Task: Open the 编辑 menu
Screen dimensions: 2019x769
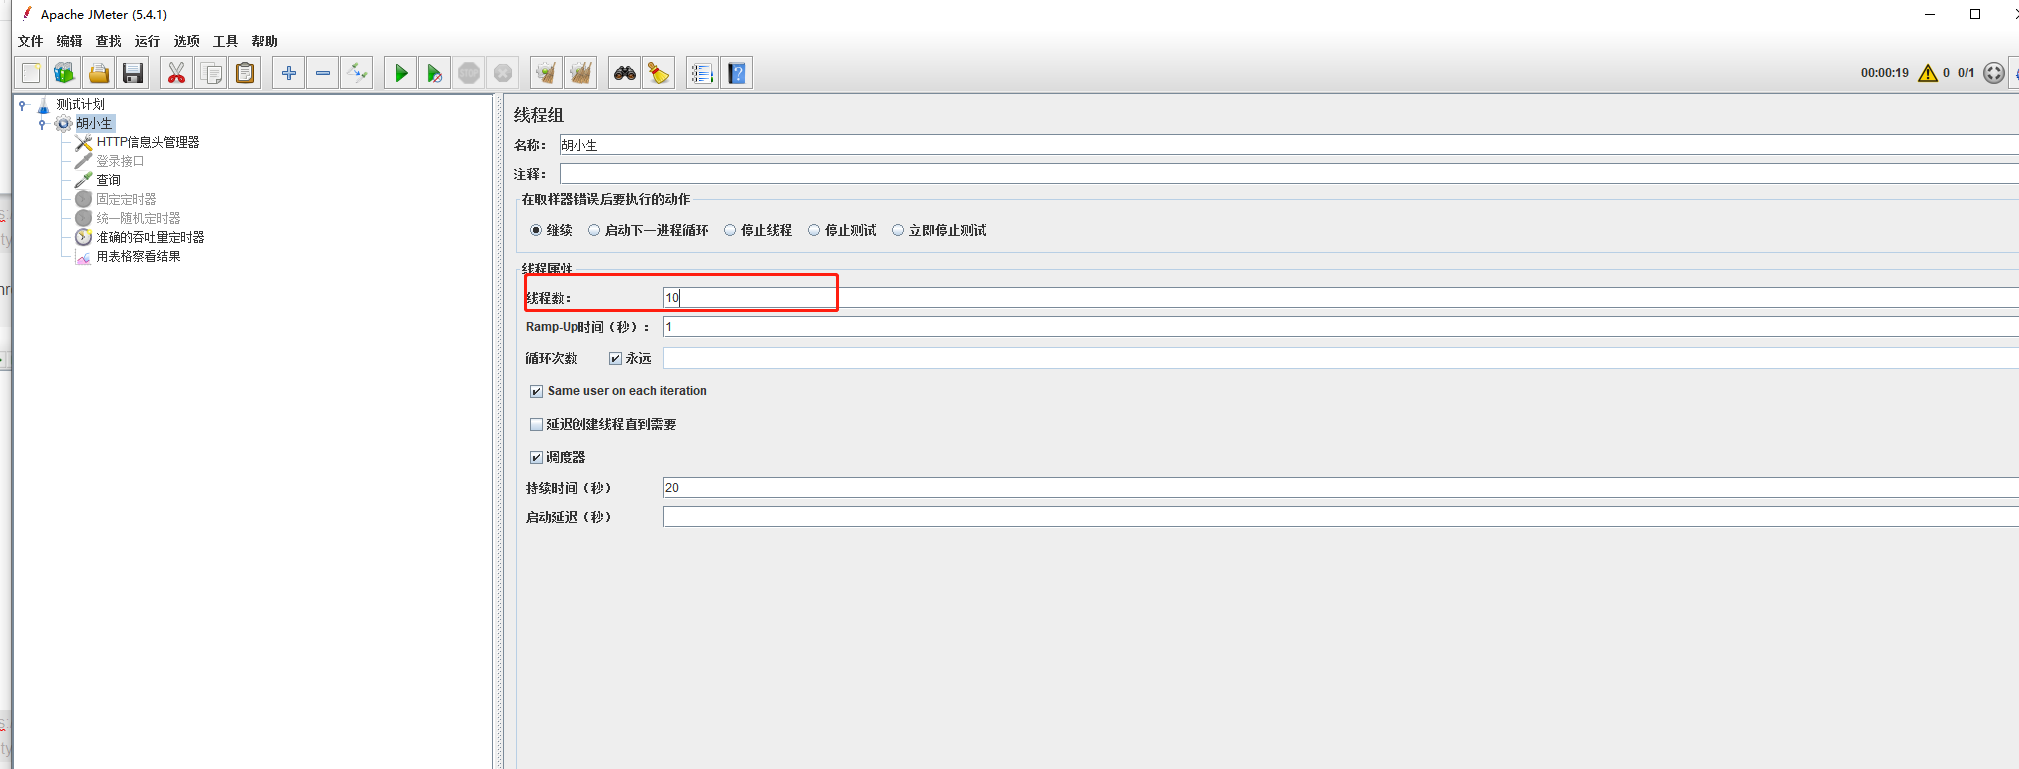Action: point(70,41)
